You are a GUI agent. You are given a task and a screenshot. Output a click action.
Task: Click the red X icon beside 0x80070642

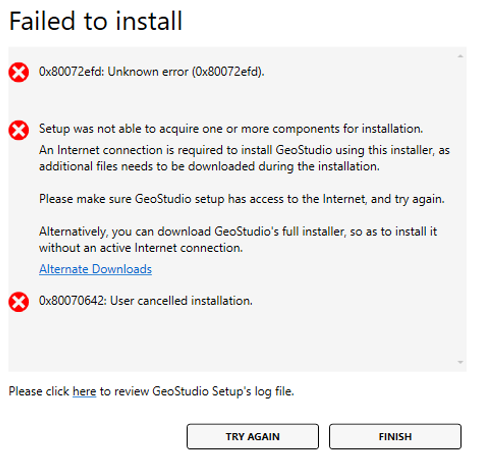point(19,302)
